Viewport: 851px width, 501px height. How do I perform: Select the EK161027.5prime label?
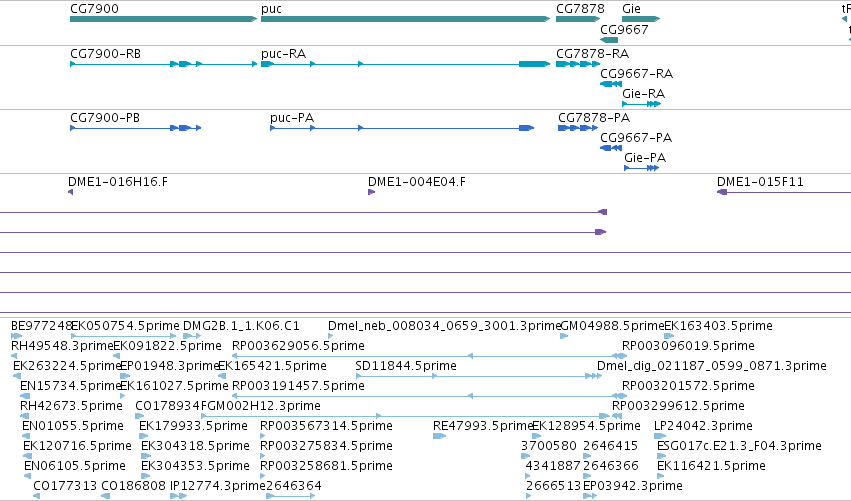coord(174,386)
